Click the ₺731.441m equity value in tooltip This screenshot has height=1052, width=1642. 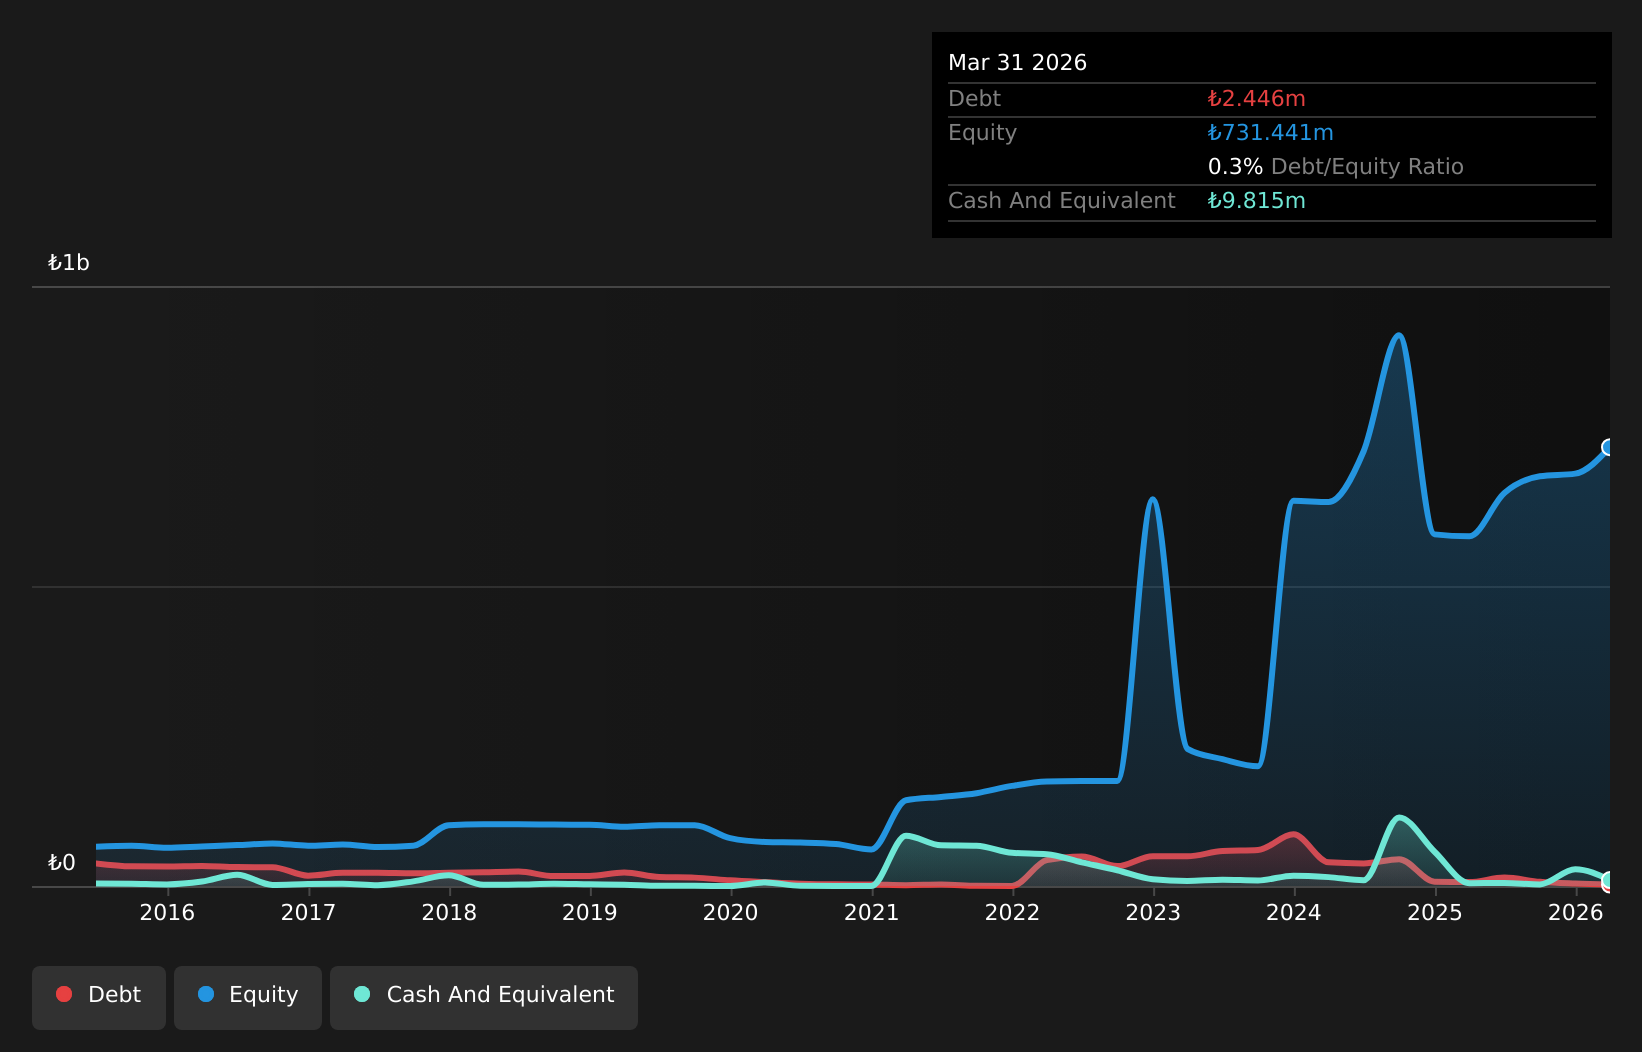1270,133
